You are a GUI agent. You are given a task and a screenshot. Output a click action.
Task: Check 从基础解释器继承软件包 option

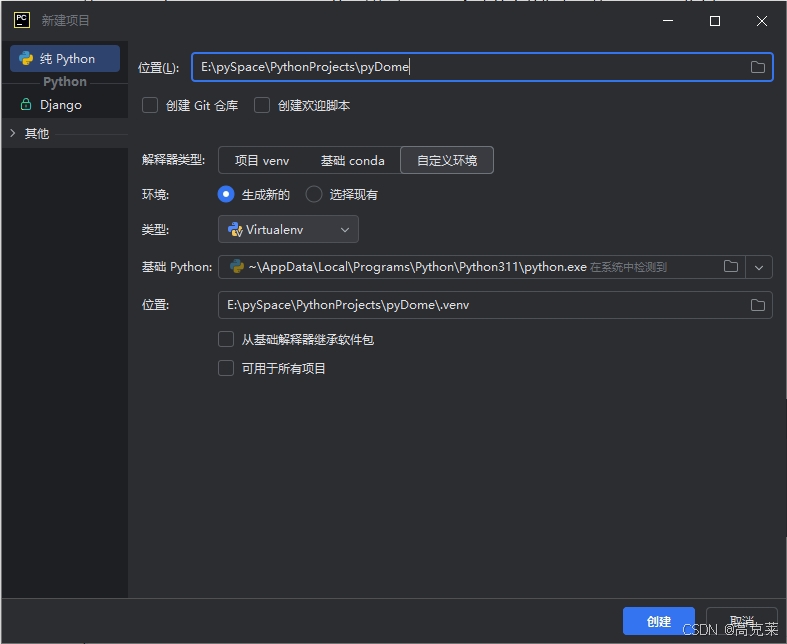pyautogui.click(x=226, y=339)
